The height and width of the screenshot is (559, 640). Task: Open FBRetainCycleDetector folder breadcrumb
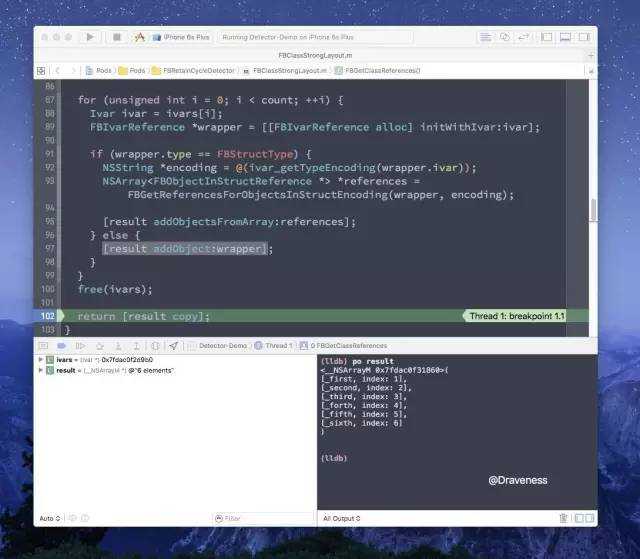click(193, 71)
